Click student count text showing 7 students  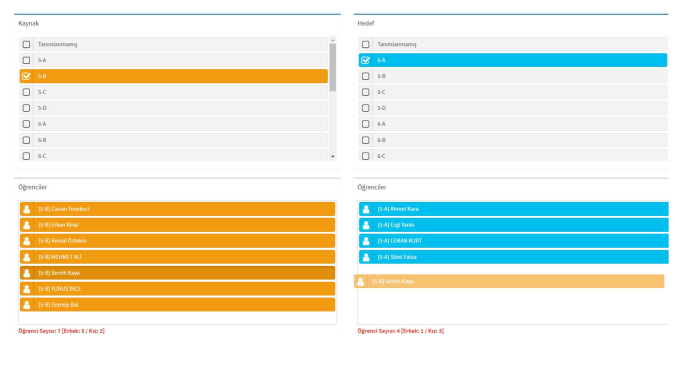[61, 331]
